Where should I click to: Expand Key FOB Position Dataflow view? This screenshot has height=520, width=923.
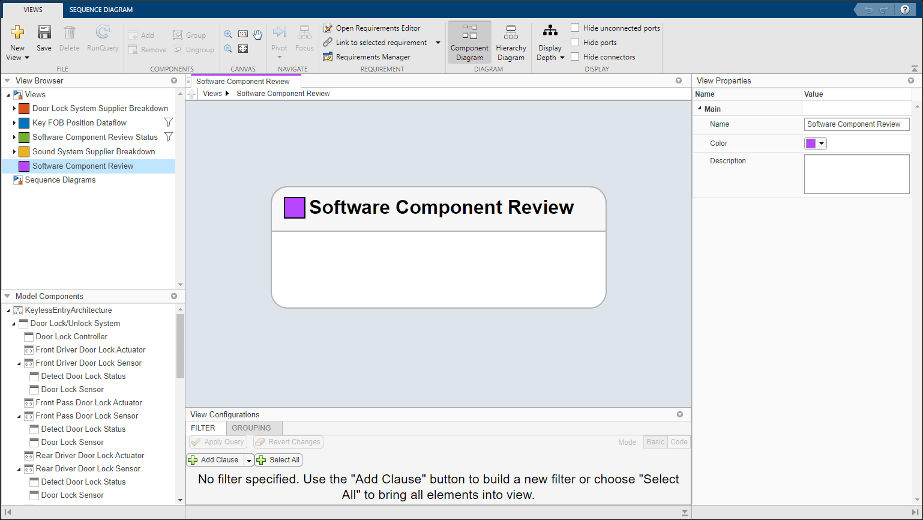point(14,122)
